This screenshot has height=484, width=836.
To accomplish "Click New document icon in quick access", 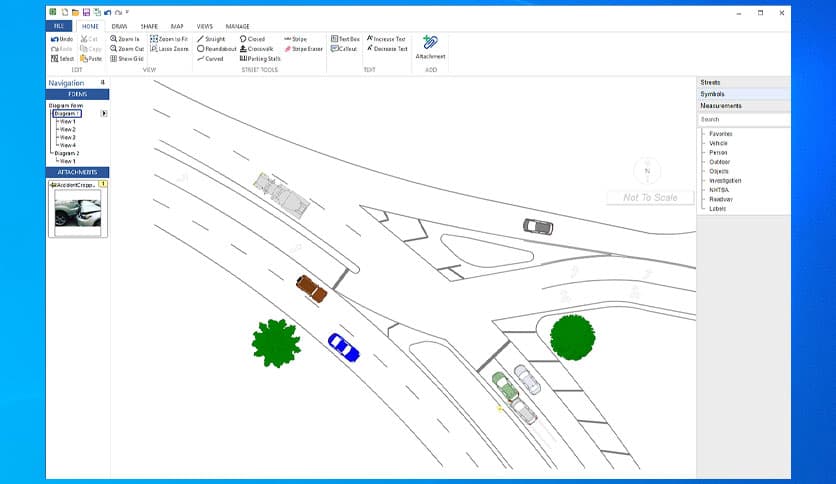I will point(65,12).
